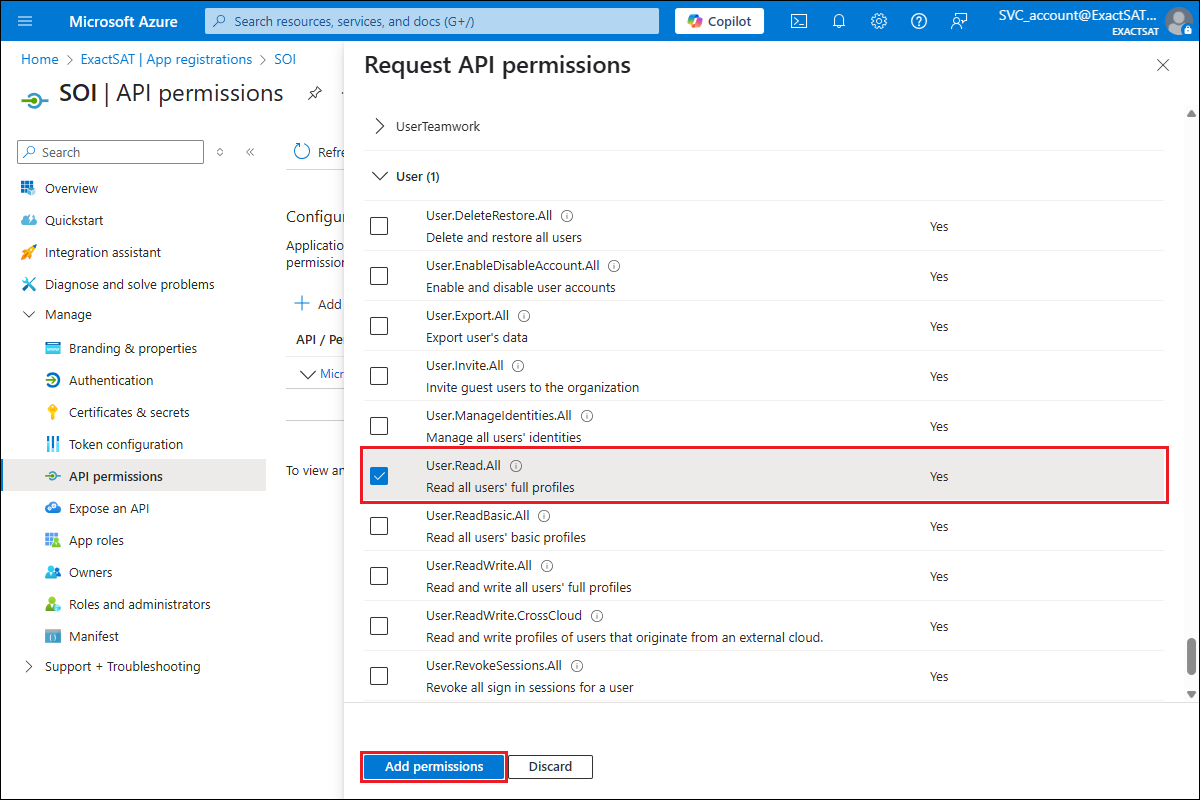Open Certificates & secrets in sidebar
The height and width of the screenshot is (800, 1200).
click(x=128, y=412)
